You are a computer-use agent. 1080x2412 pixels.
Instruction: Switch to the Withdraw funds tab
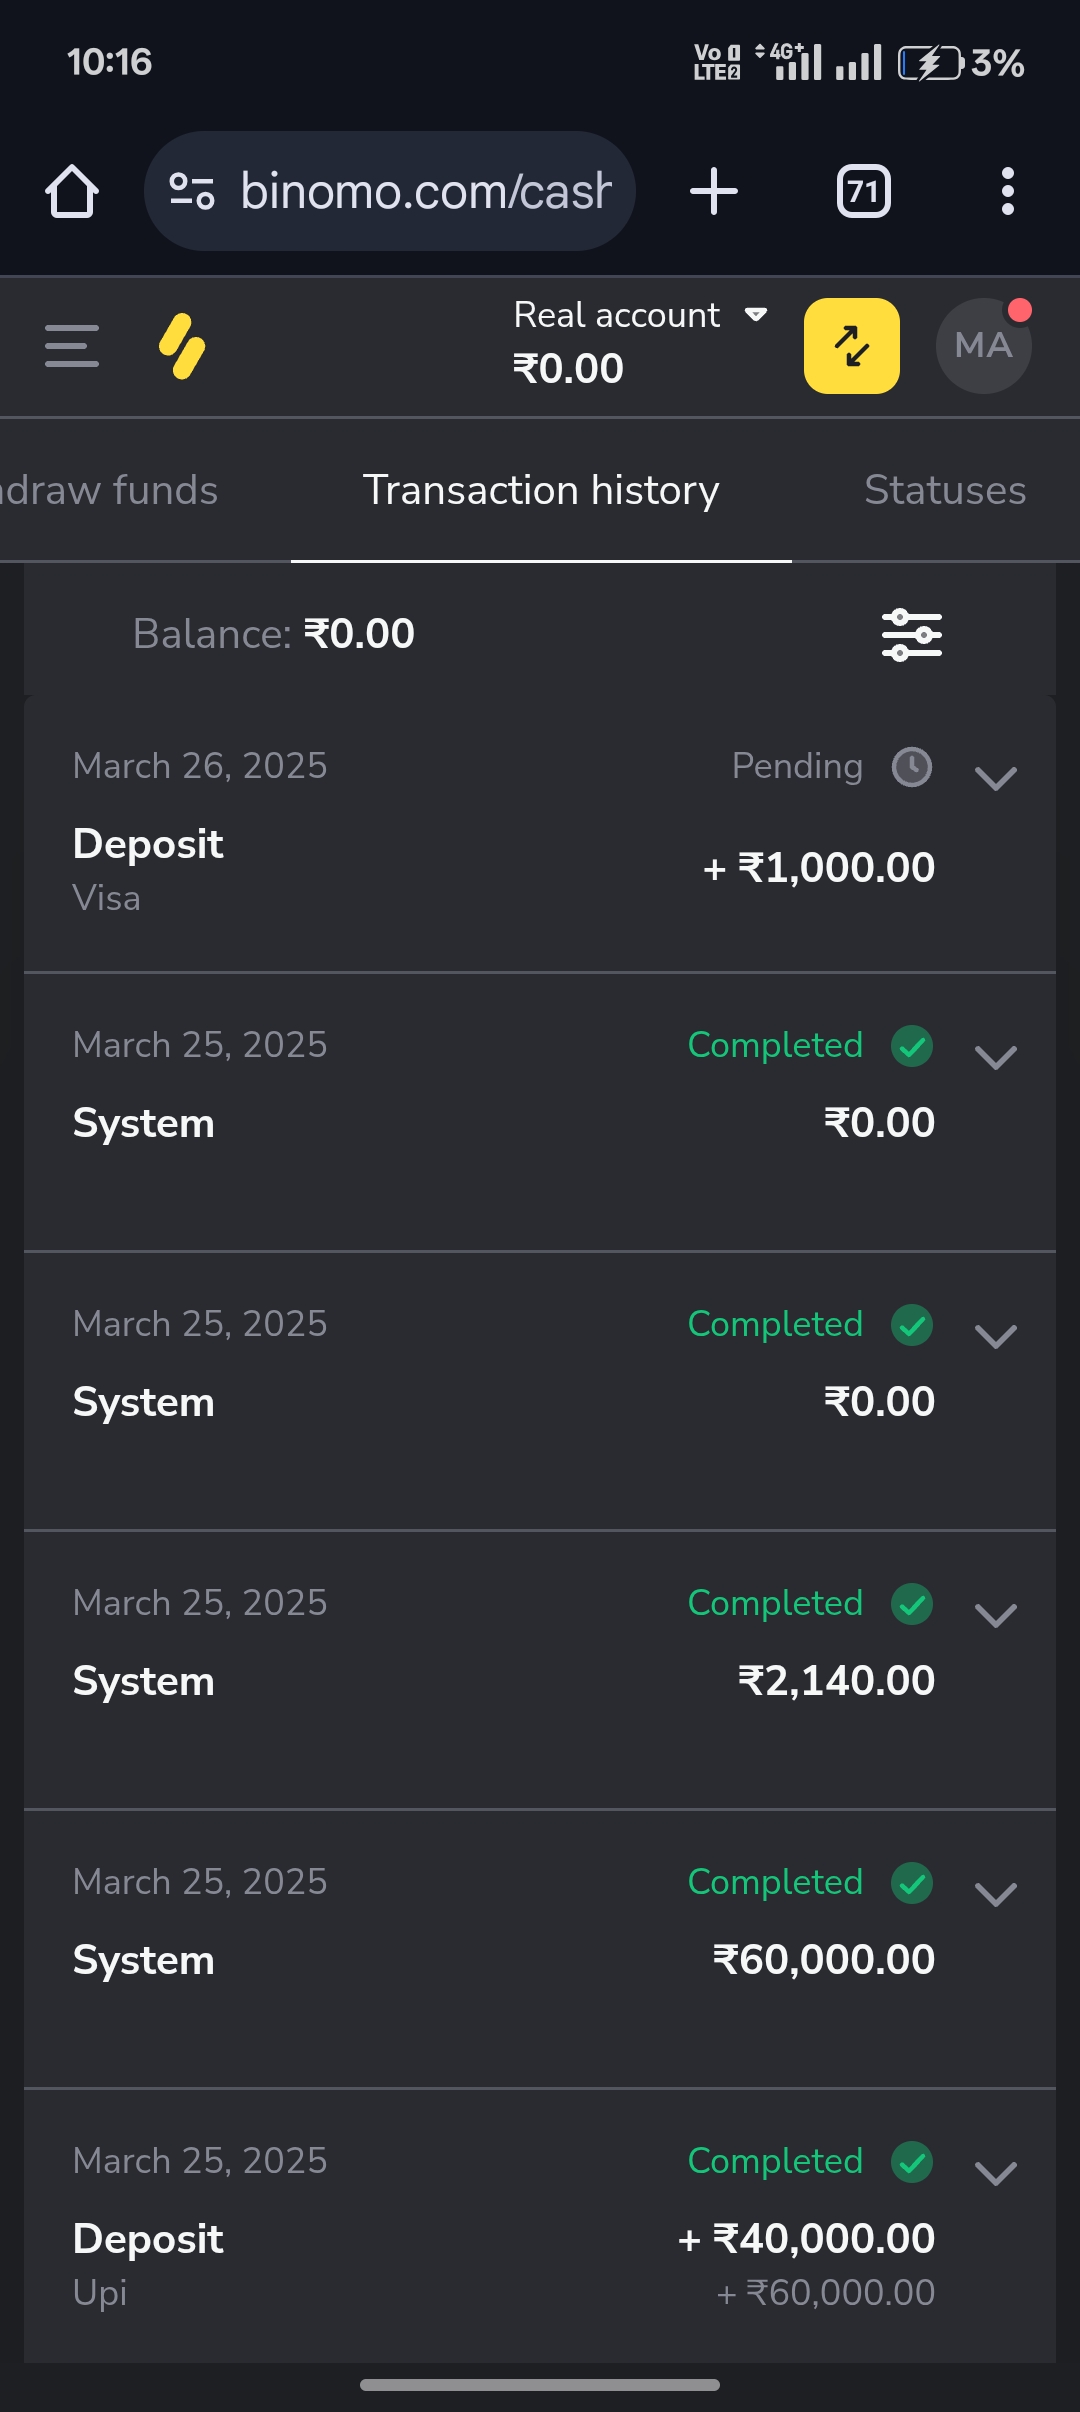[108, 491]
